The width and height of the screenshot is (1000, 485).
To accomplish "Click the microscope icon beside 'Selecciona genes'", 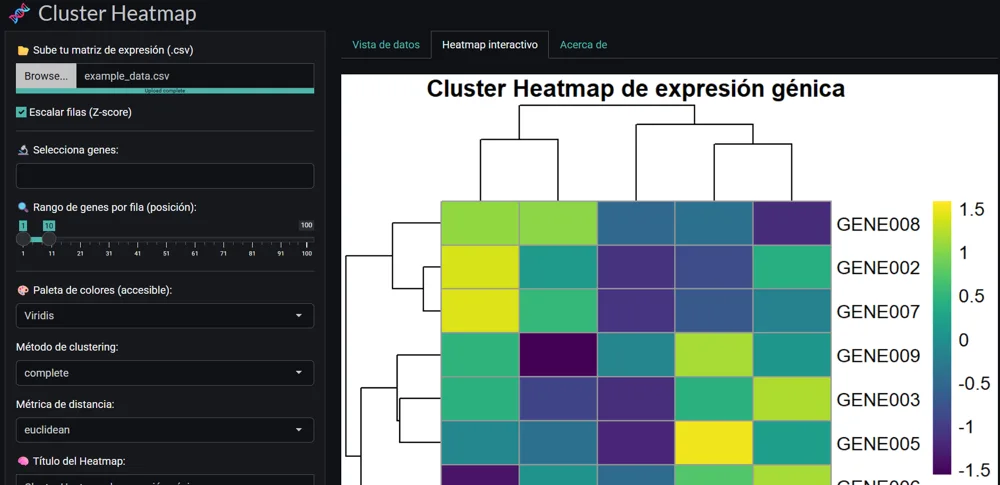I will click(x=23, y=150).
